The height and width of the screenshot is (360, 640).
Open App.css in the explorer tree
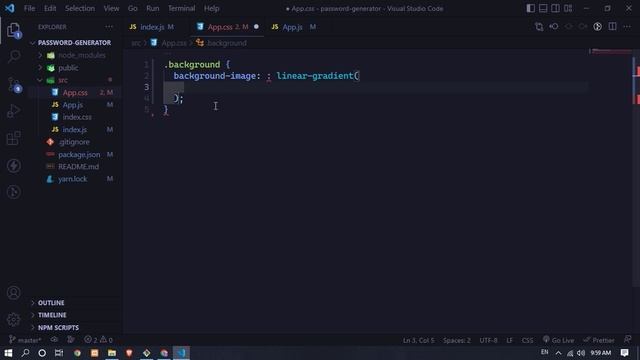tap(75, 93)
